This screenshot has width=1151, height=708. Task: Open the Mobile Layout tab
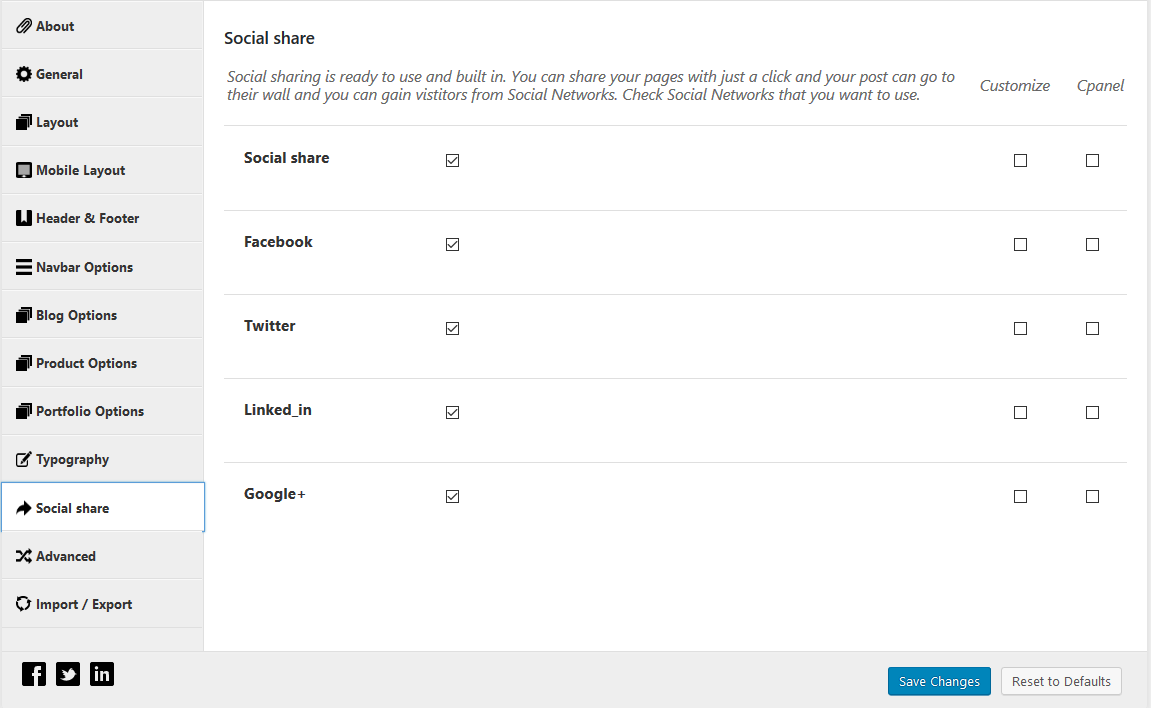coord(80,170)
